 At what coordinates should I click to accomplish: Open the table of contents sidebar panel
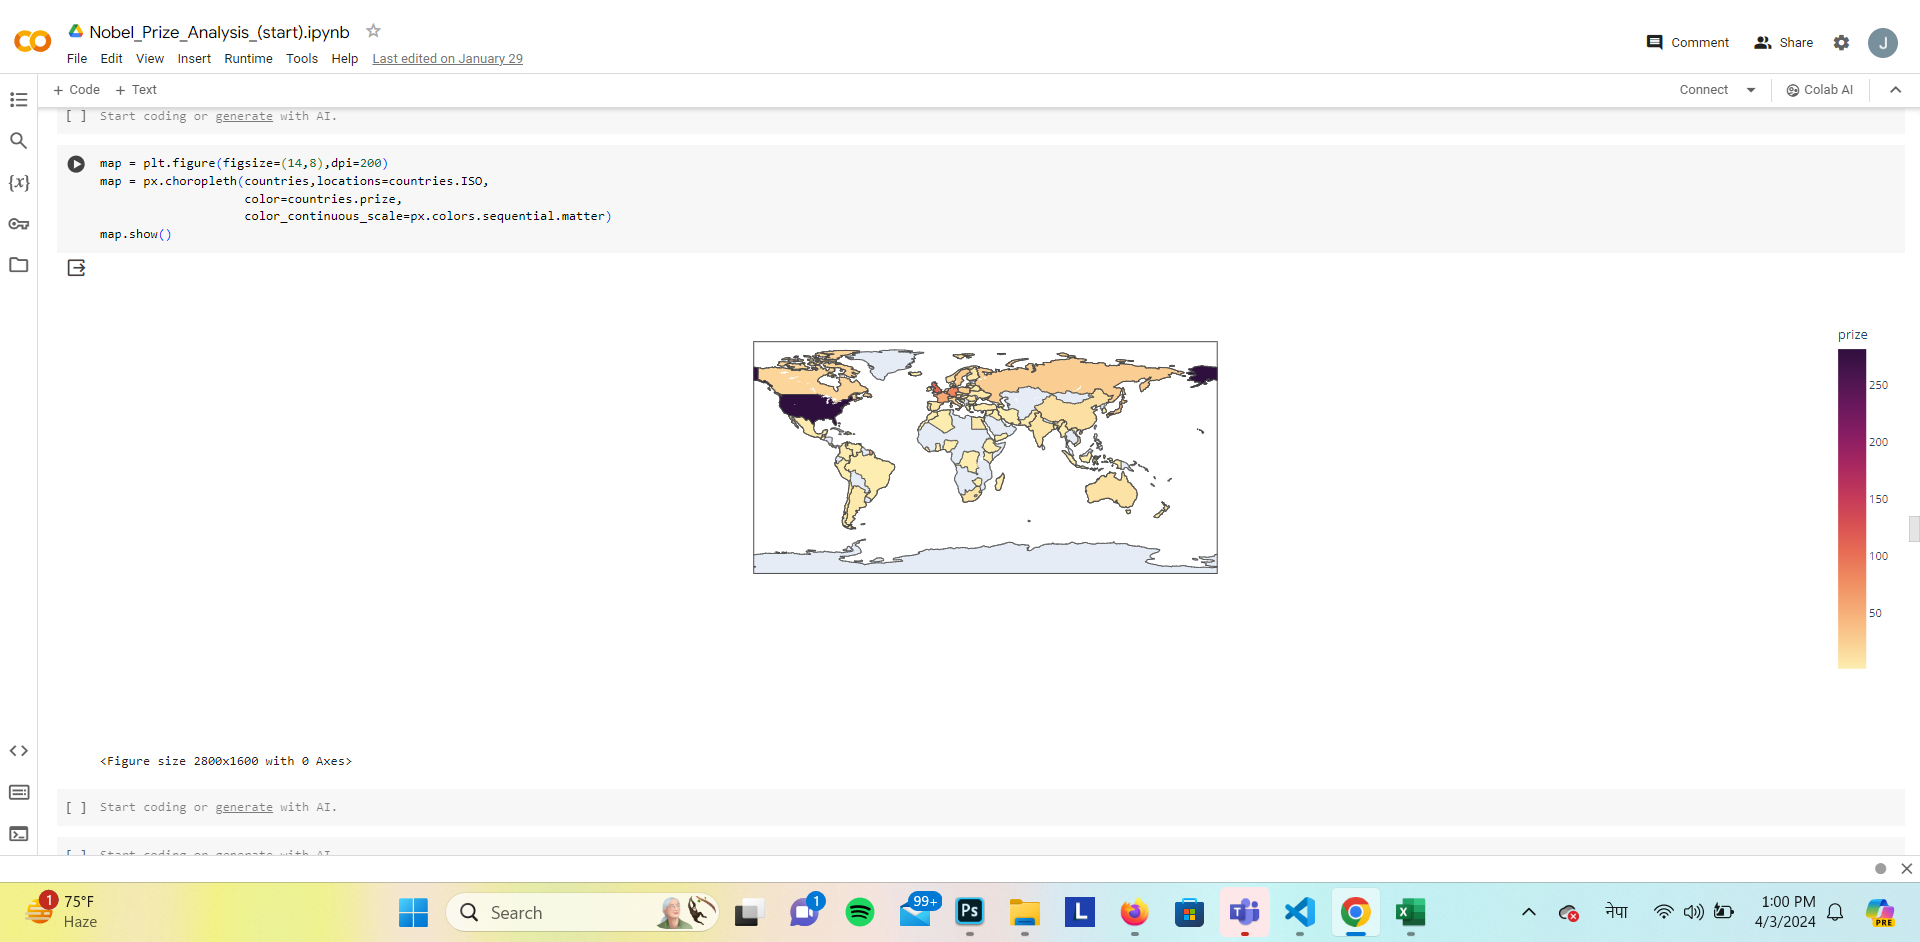[x=18, y=100]
